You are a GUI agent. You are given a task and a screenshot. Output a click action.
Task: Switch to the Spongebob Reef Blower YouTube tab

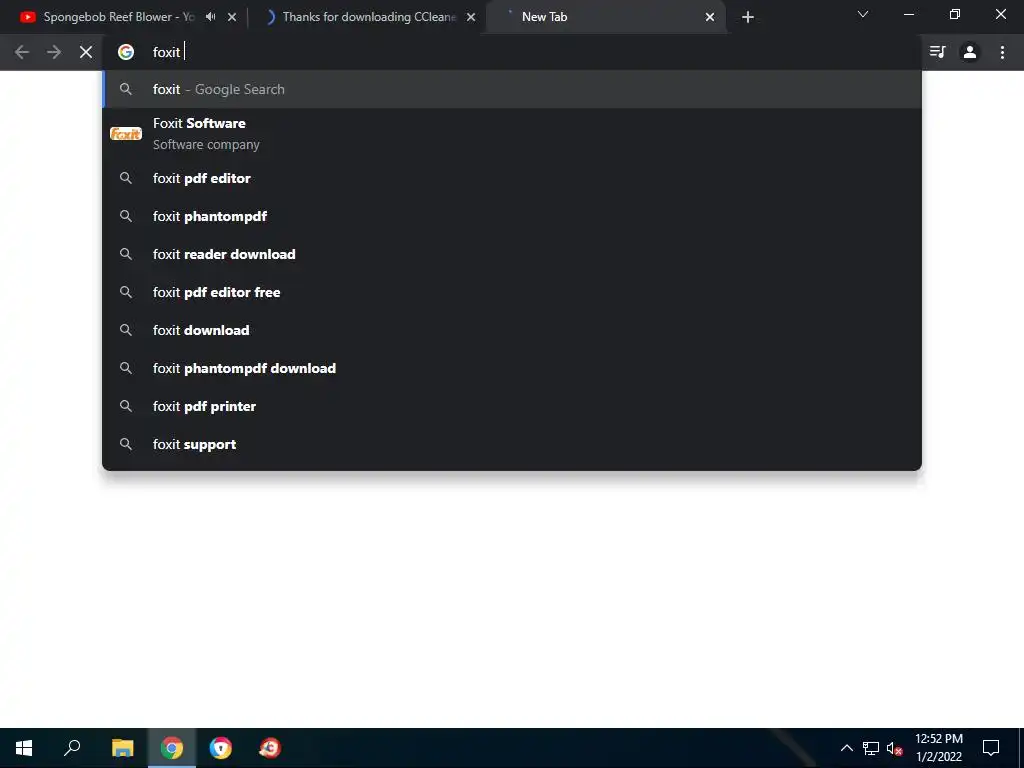(x=118, y=17)
